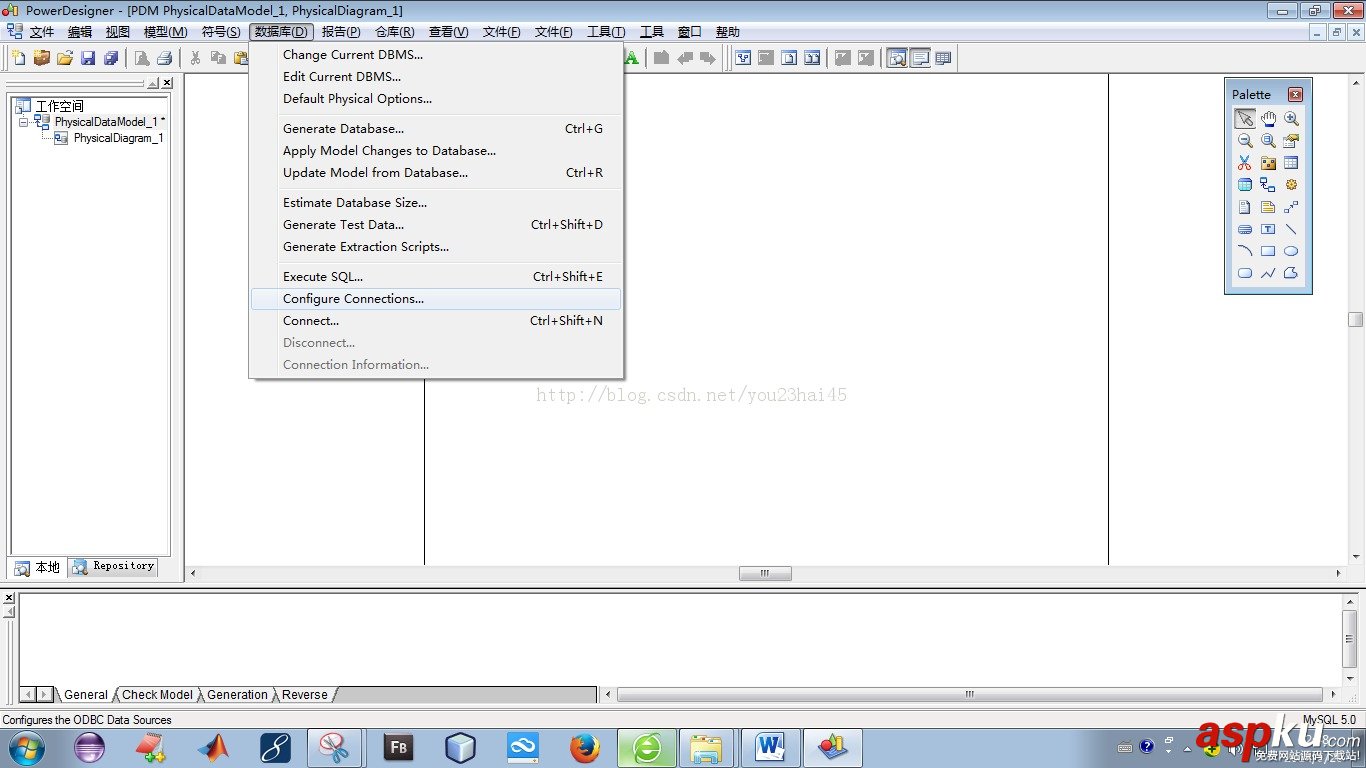Click the Generate Database menu item
The image size is (1366, 768).
click(343, 128)
